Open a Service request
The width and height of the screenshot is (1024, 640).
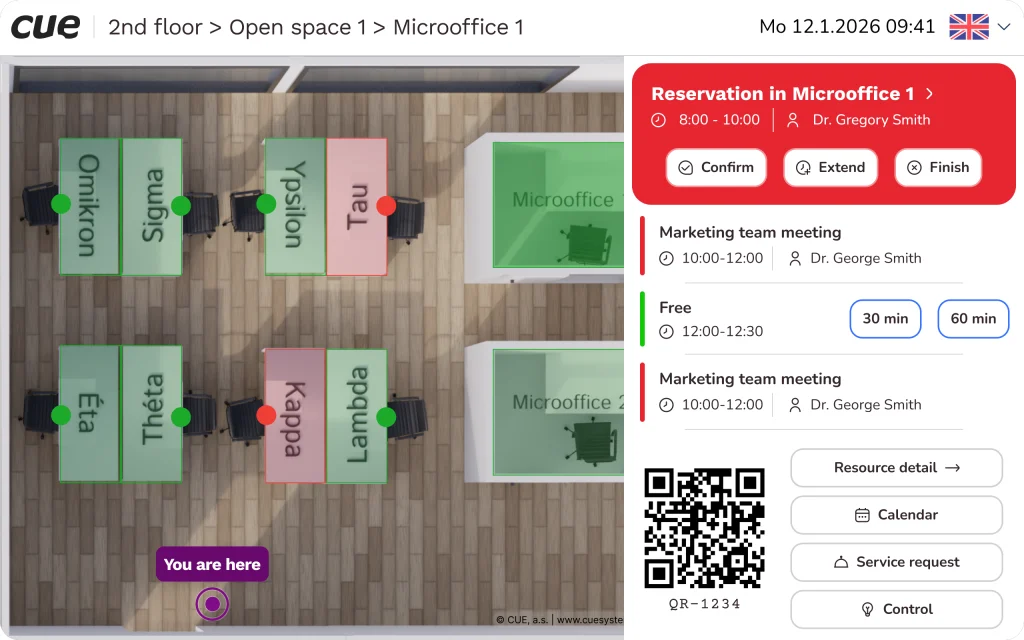896,562
